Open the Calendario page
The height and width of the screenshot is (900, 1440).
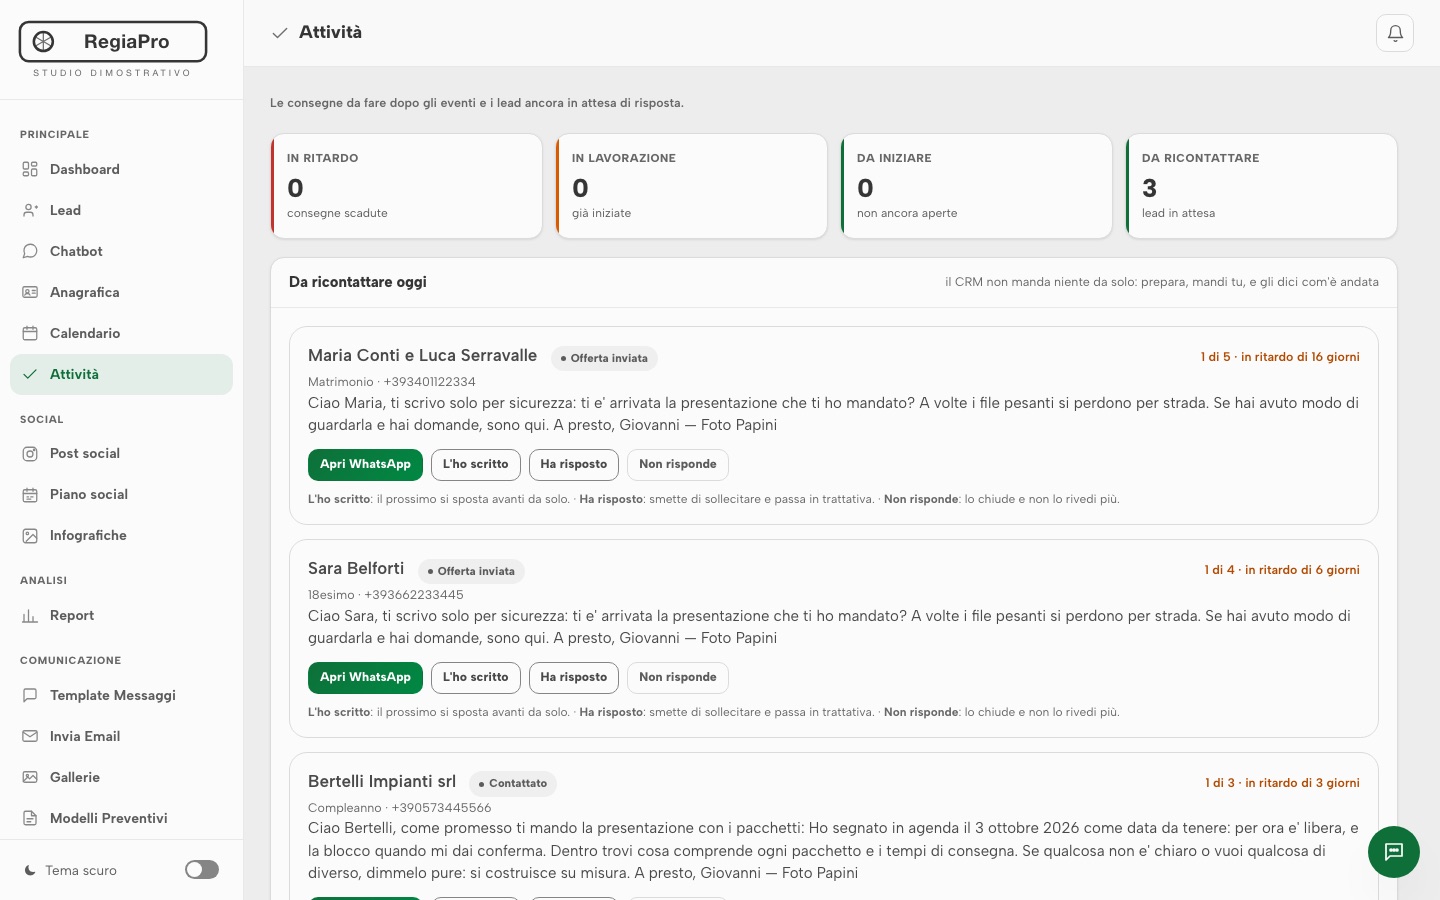coord(121,333)
